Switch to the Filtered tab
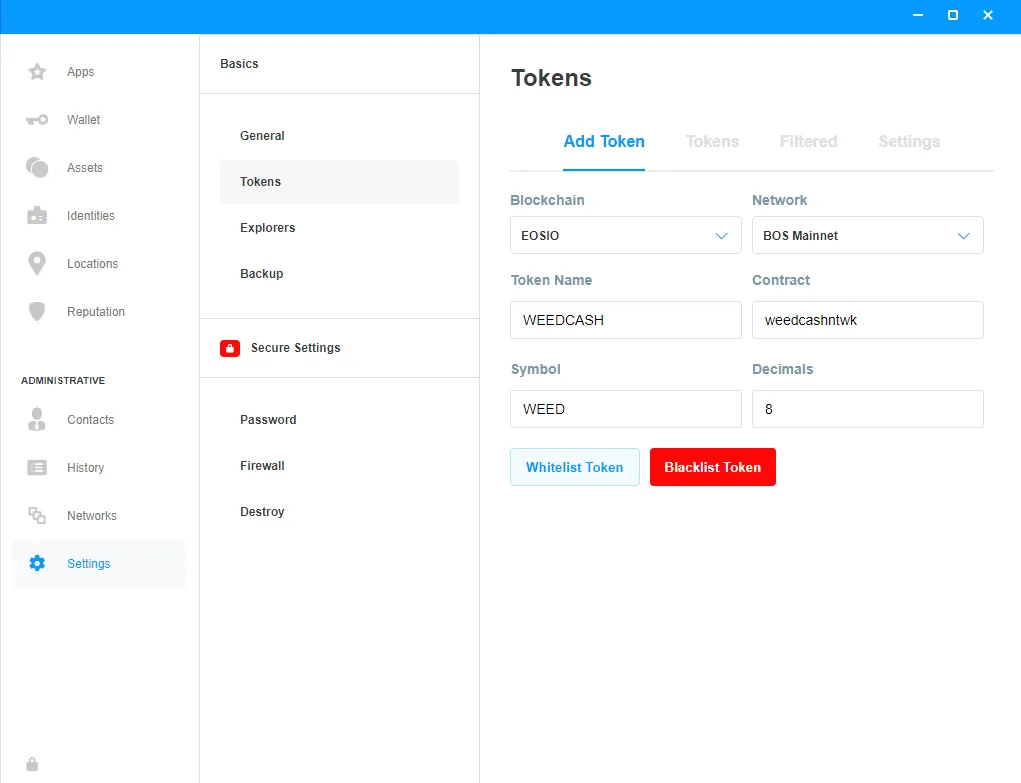This screenshot has width=1021, height=783. pyautogui.click(x=808, y=141)
